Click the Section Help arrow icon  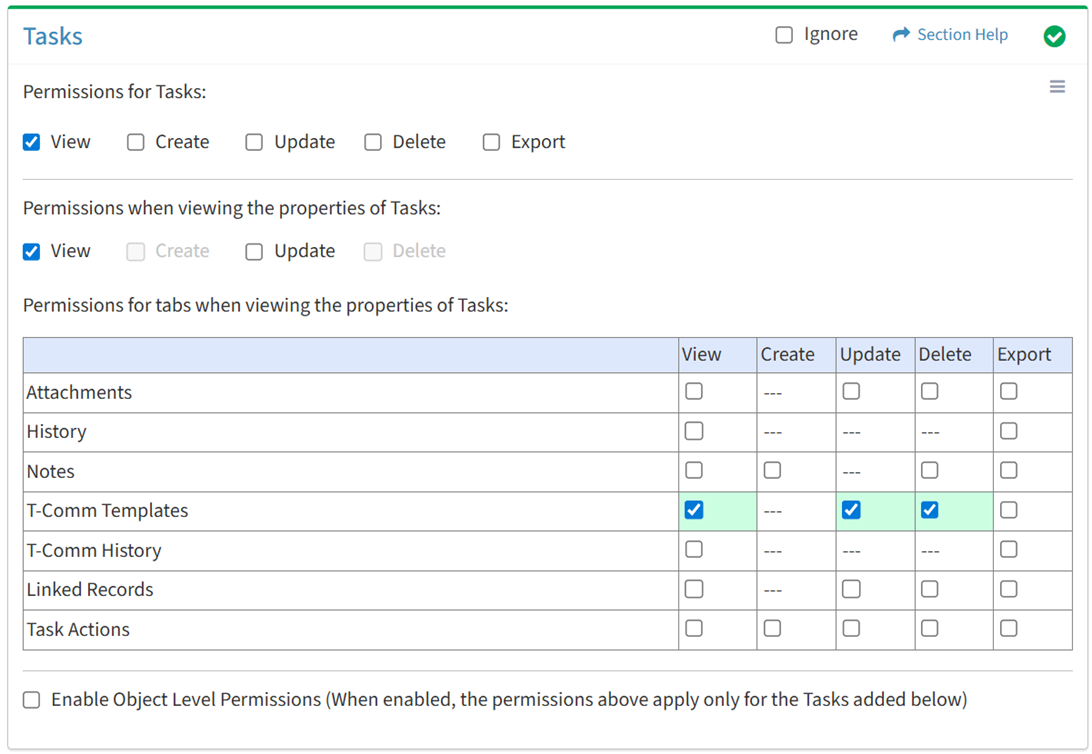901,35
